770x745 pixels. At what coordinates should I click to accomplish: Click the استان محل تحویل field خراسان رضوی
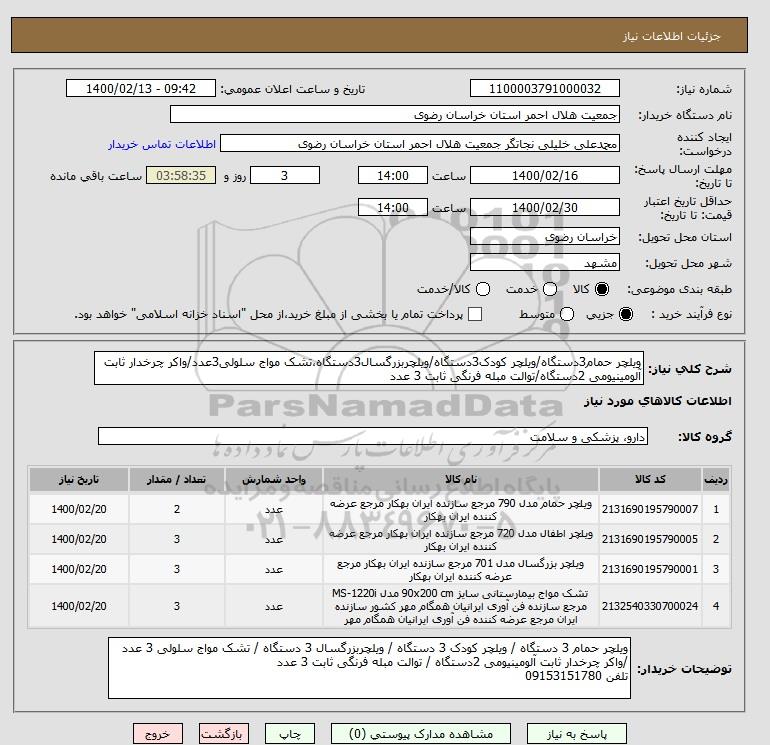coord(545,237)
